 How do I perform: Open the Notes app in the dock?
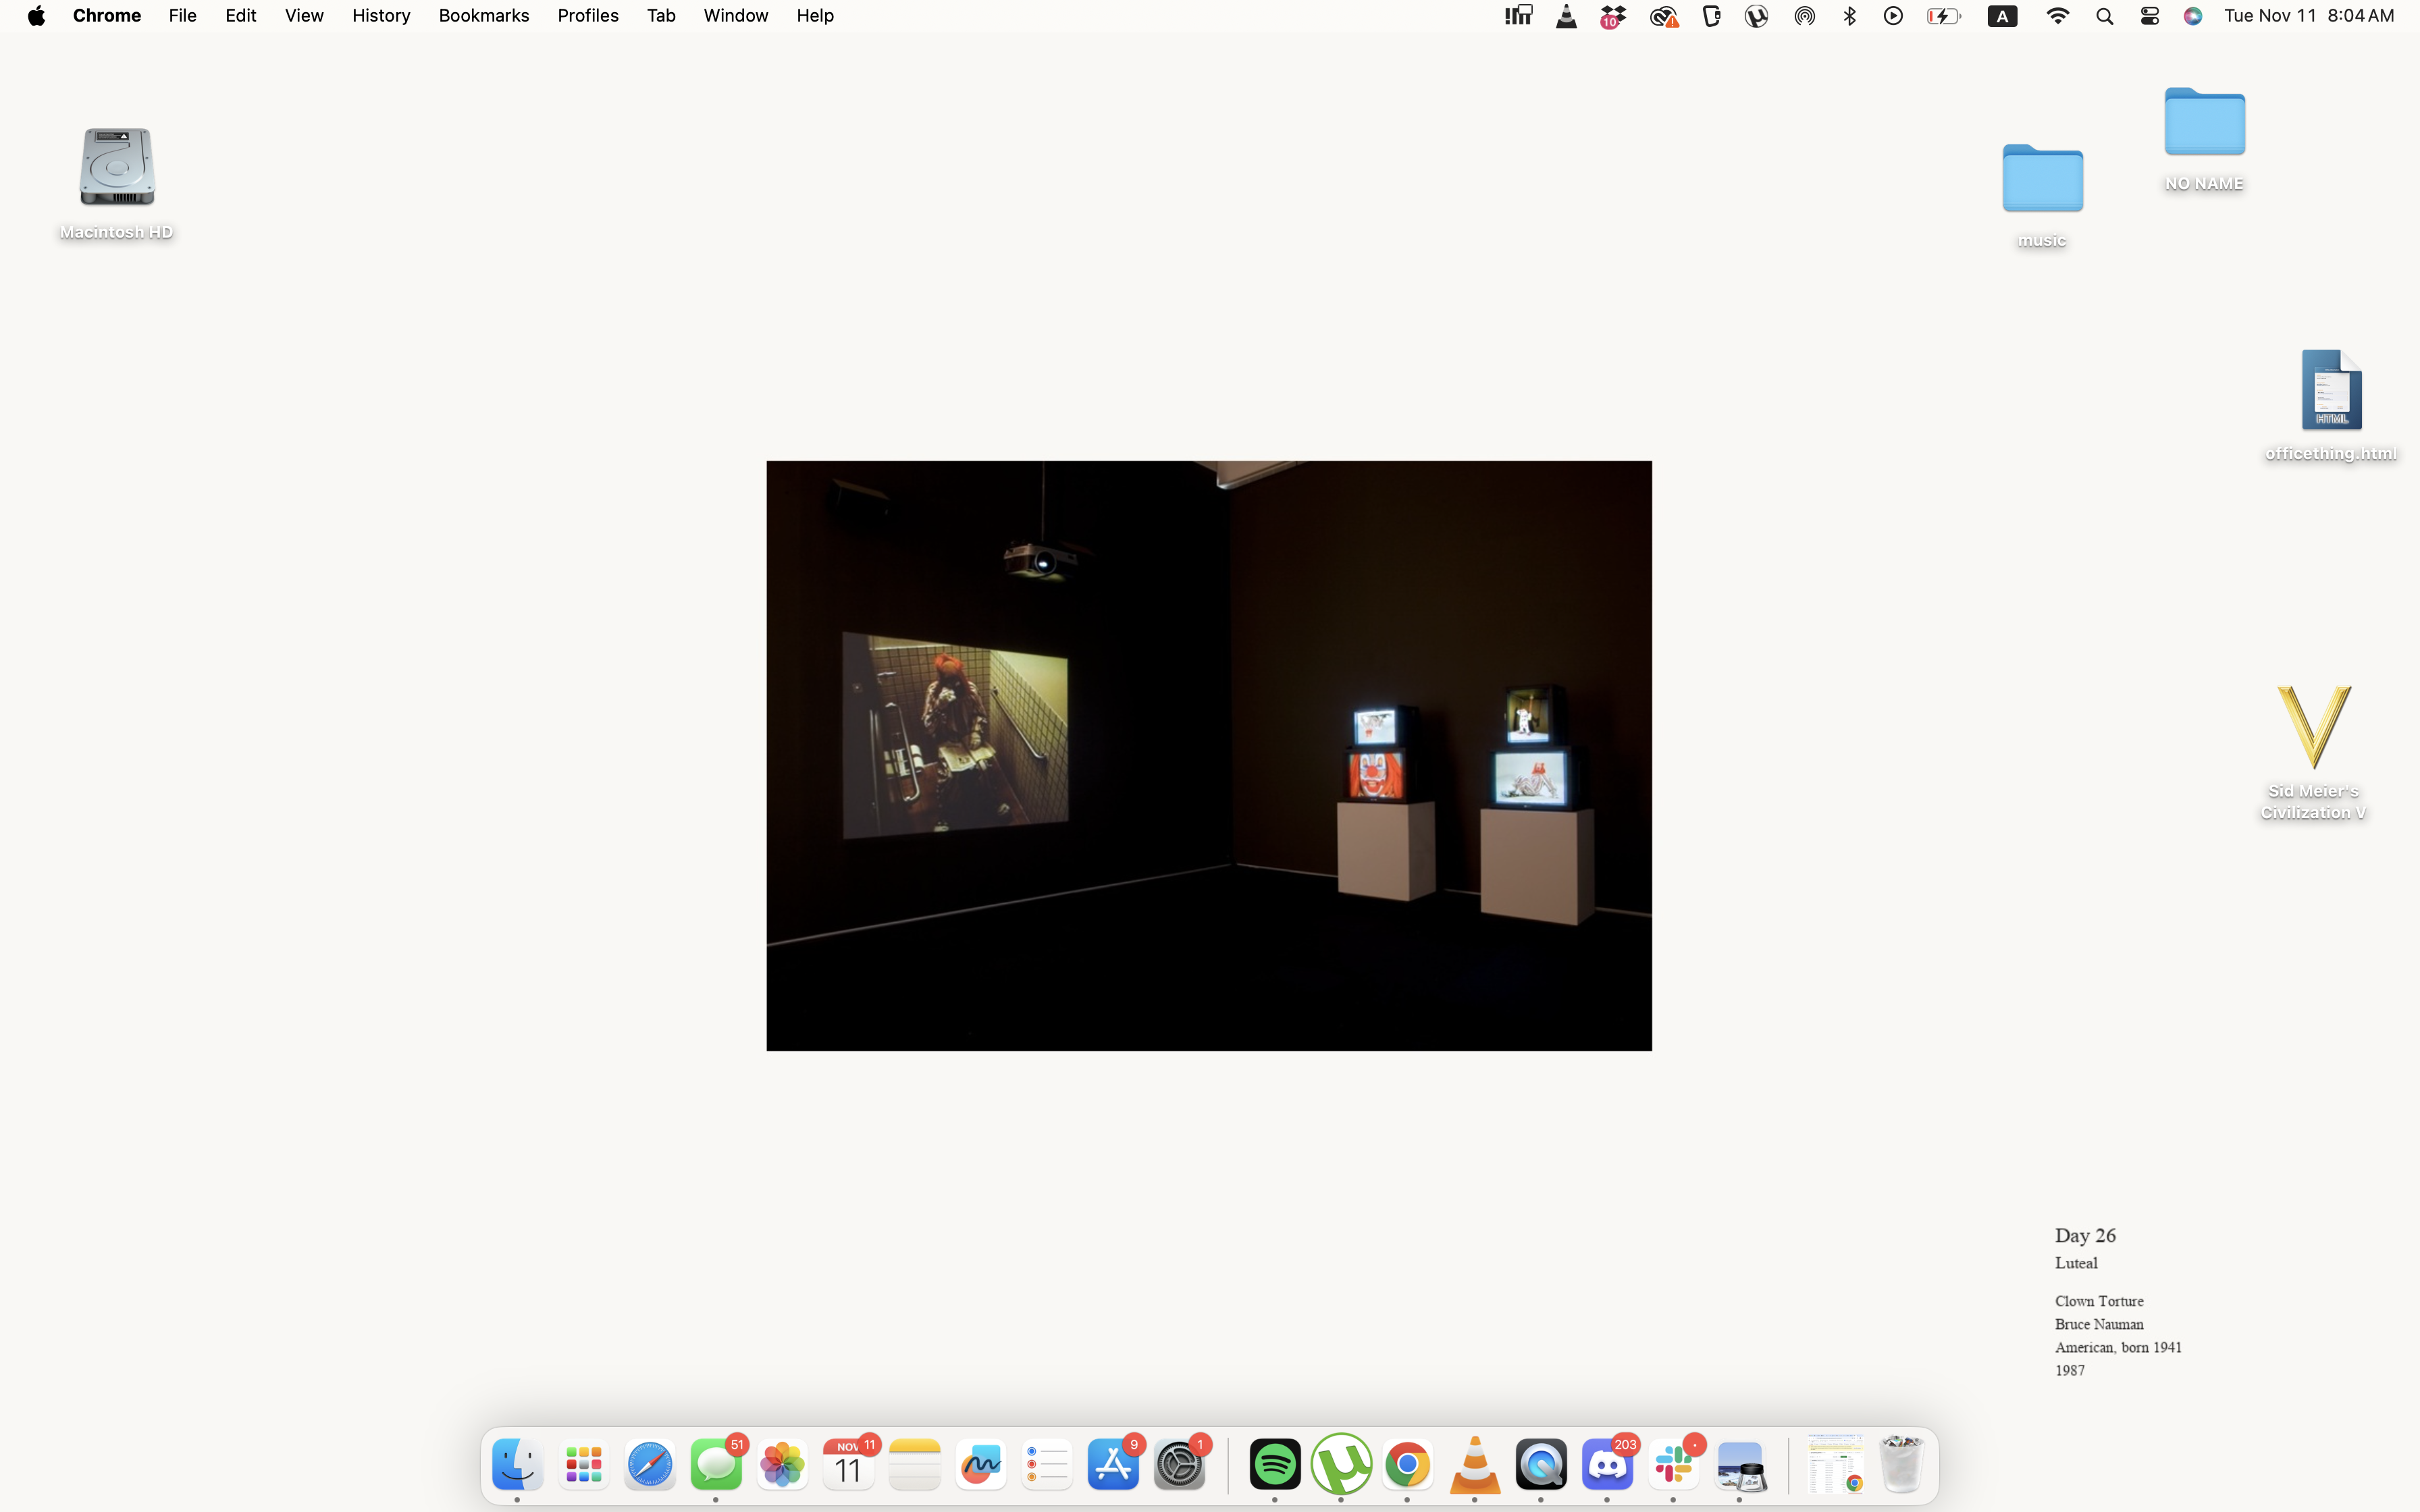[914, 1465]
